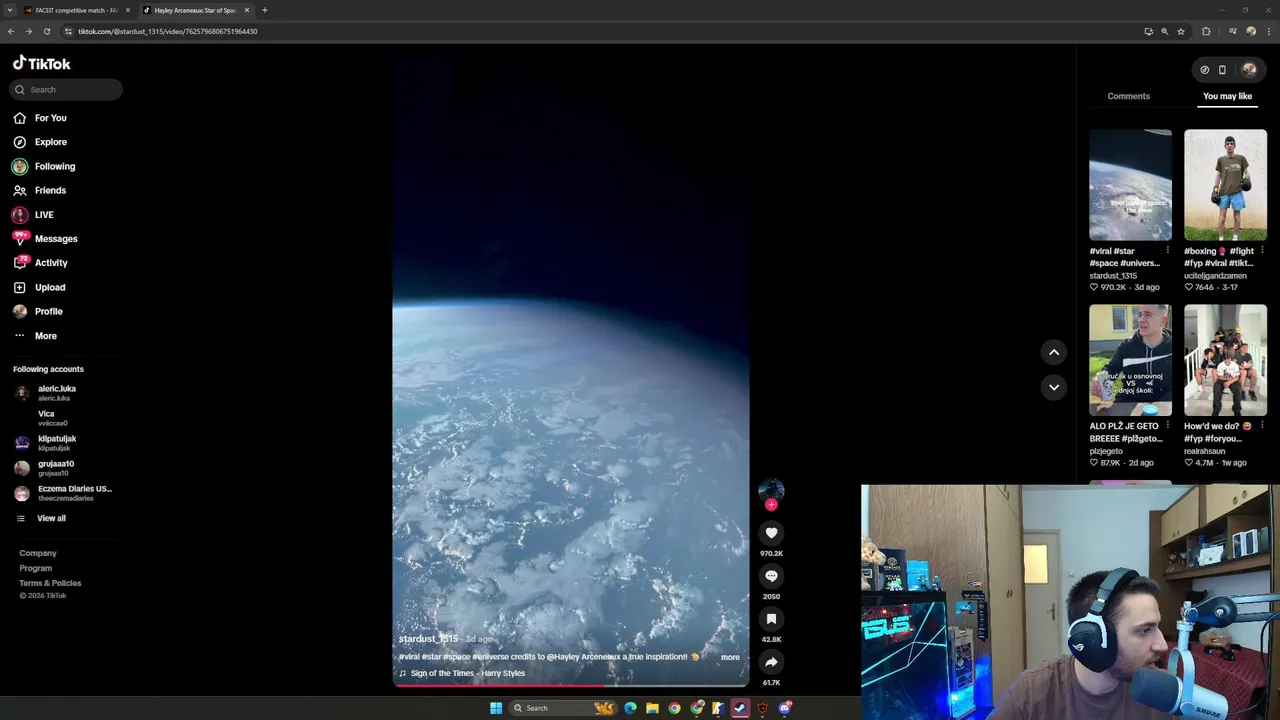
Task: Click the TikTok logo
Action: tap(42, 63)
